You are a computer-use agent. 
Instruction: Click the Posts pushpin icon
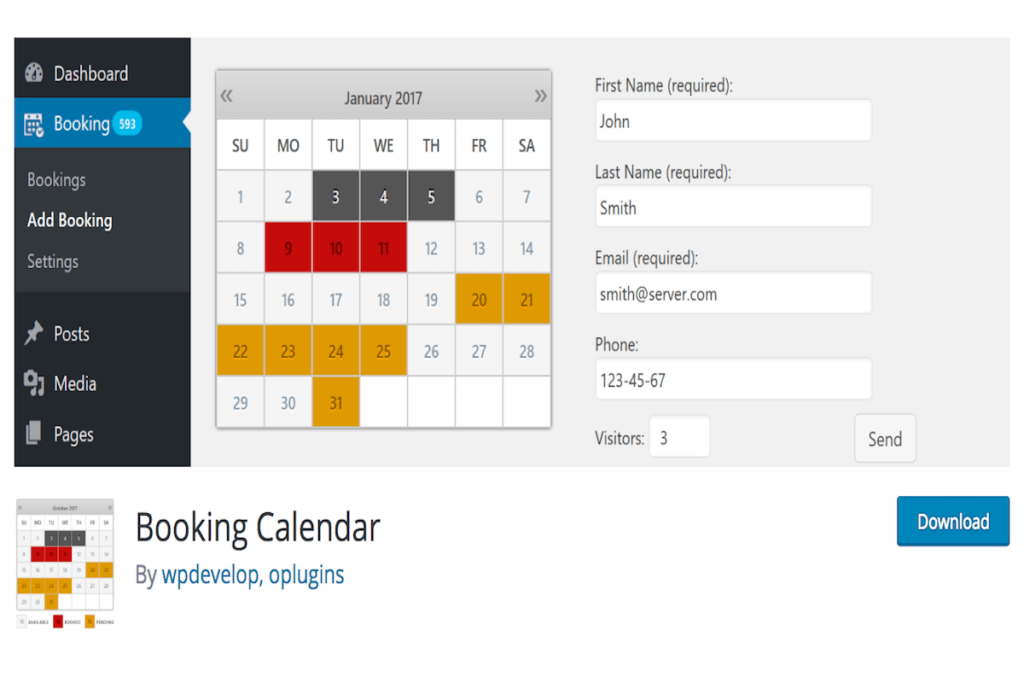pyautogui.click(x=33, y=333)
